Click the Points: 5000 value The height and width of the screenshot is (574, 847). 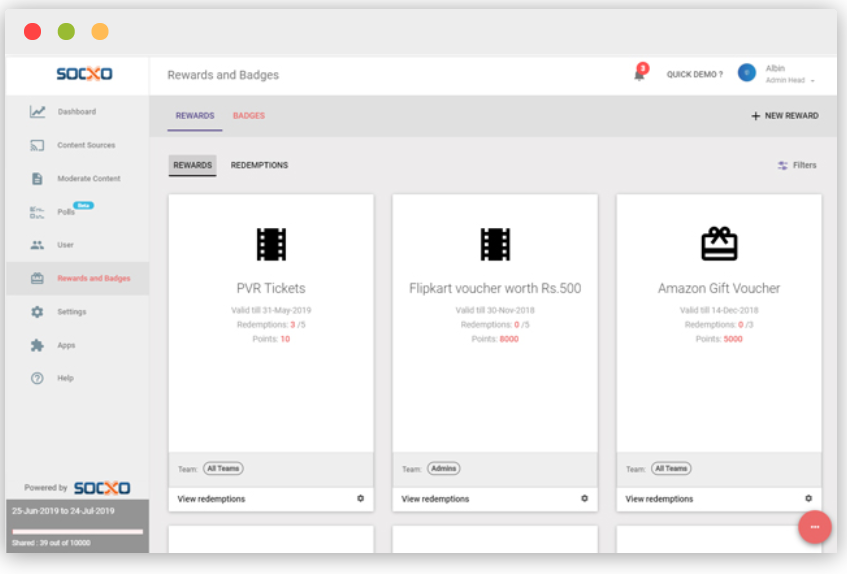point(733,339)
